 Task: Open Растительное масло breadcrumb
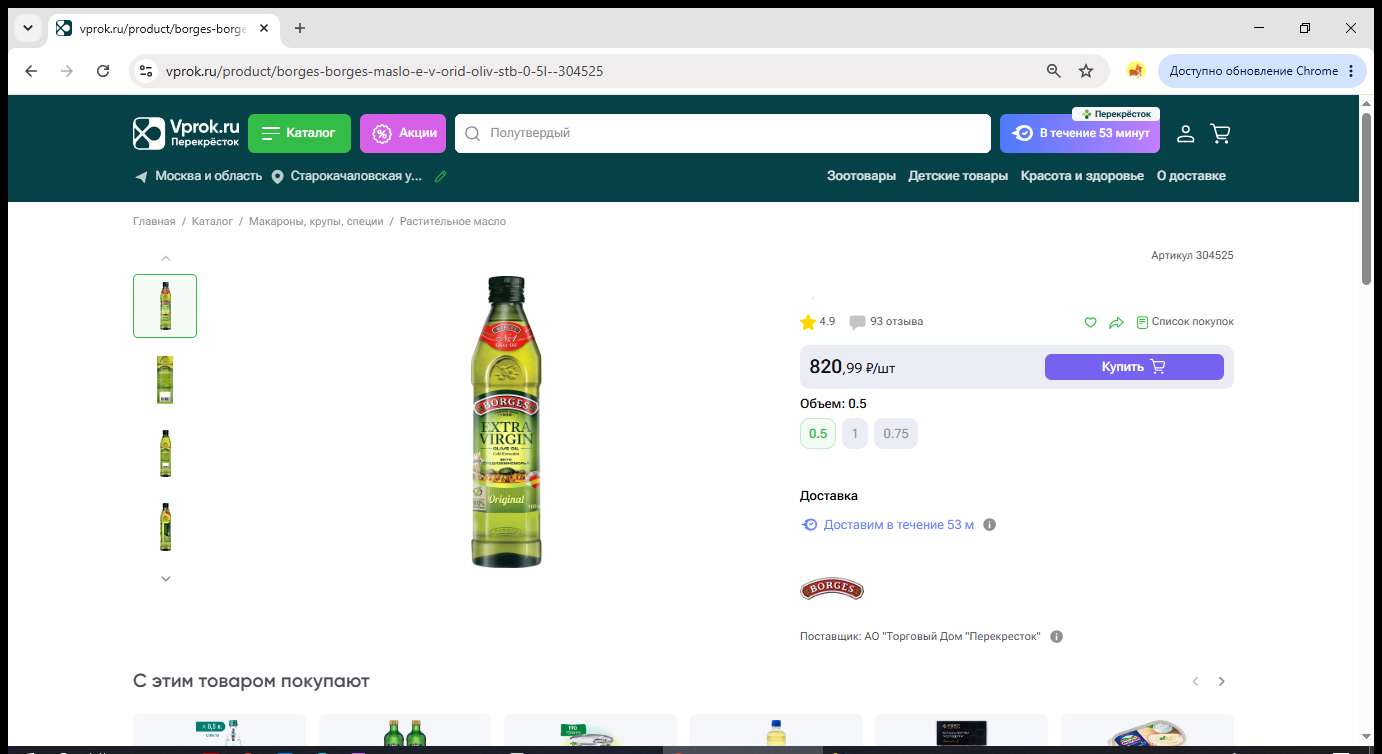click(x=453, y=221)
